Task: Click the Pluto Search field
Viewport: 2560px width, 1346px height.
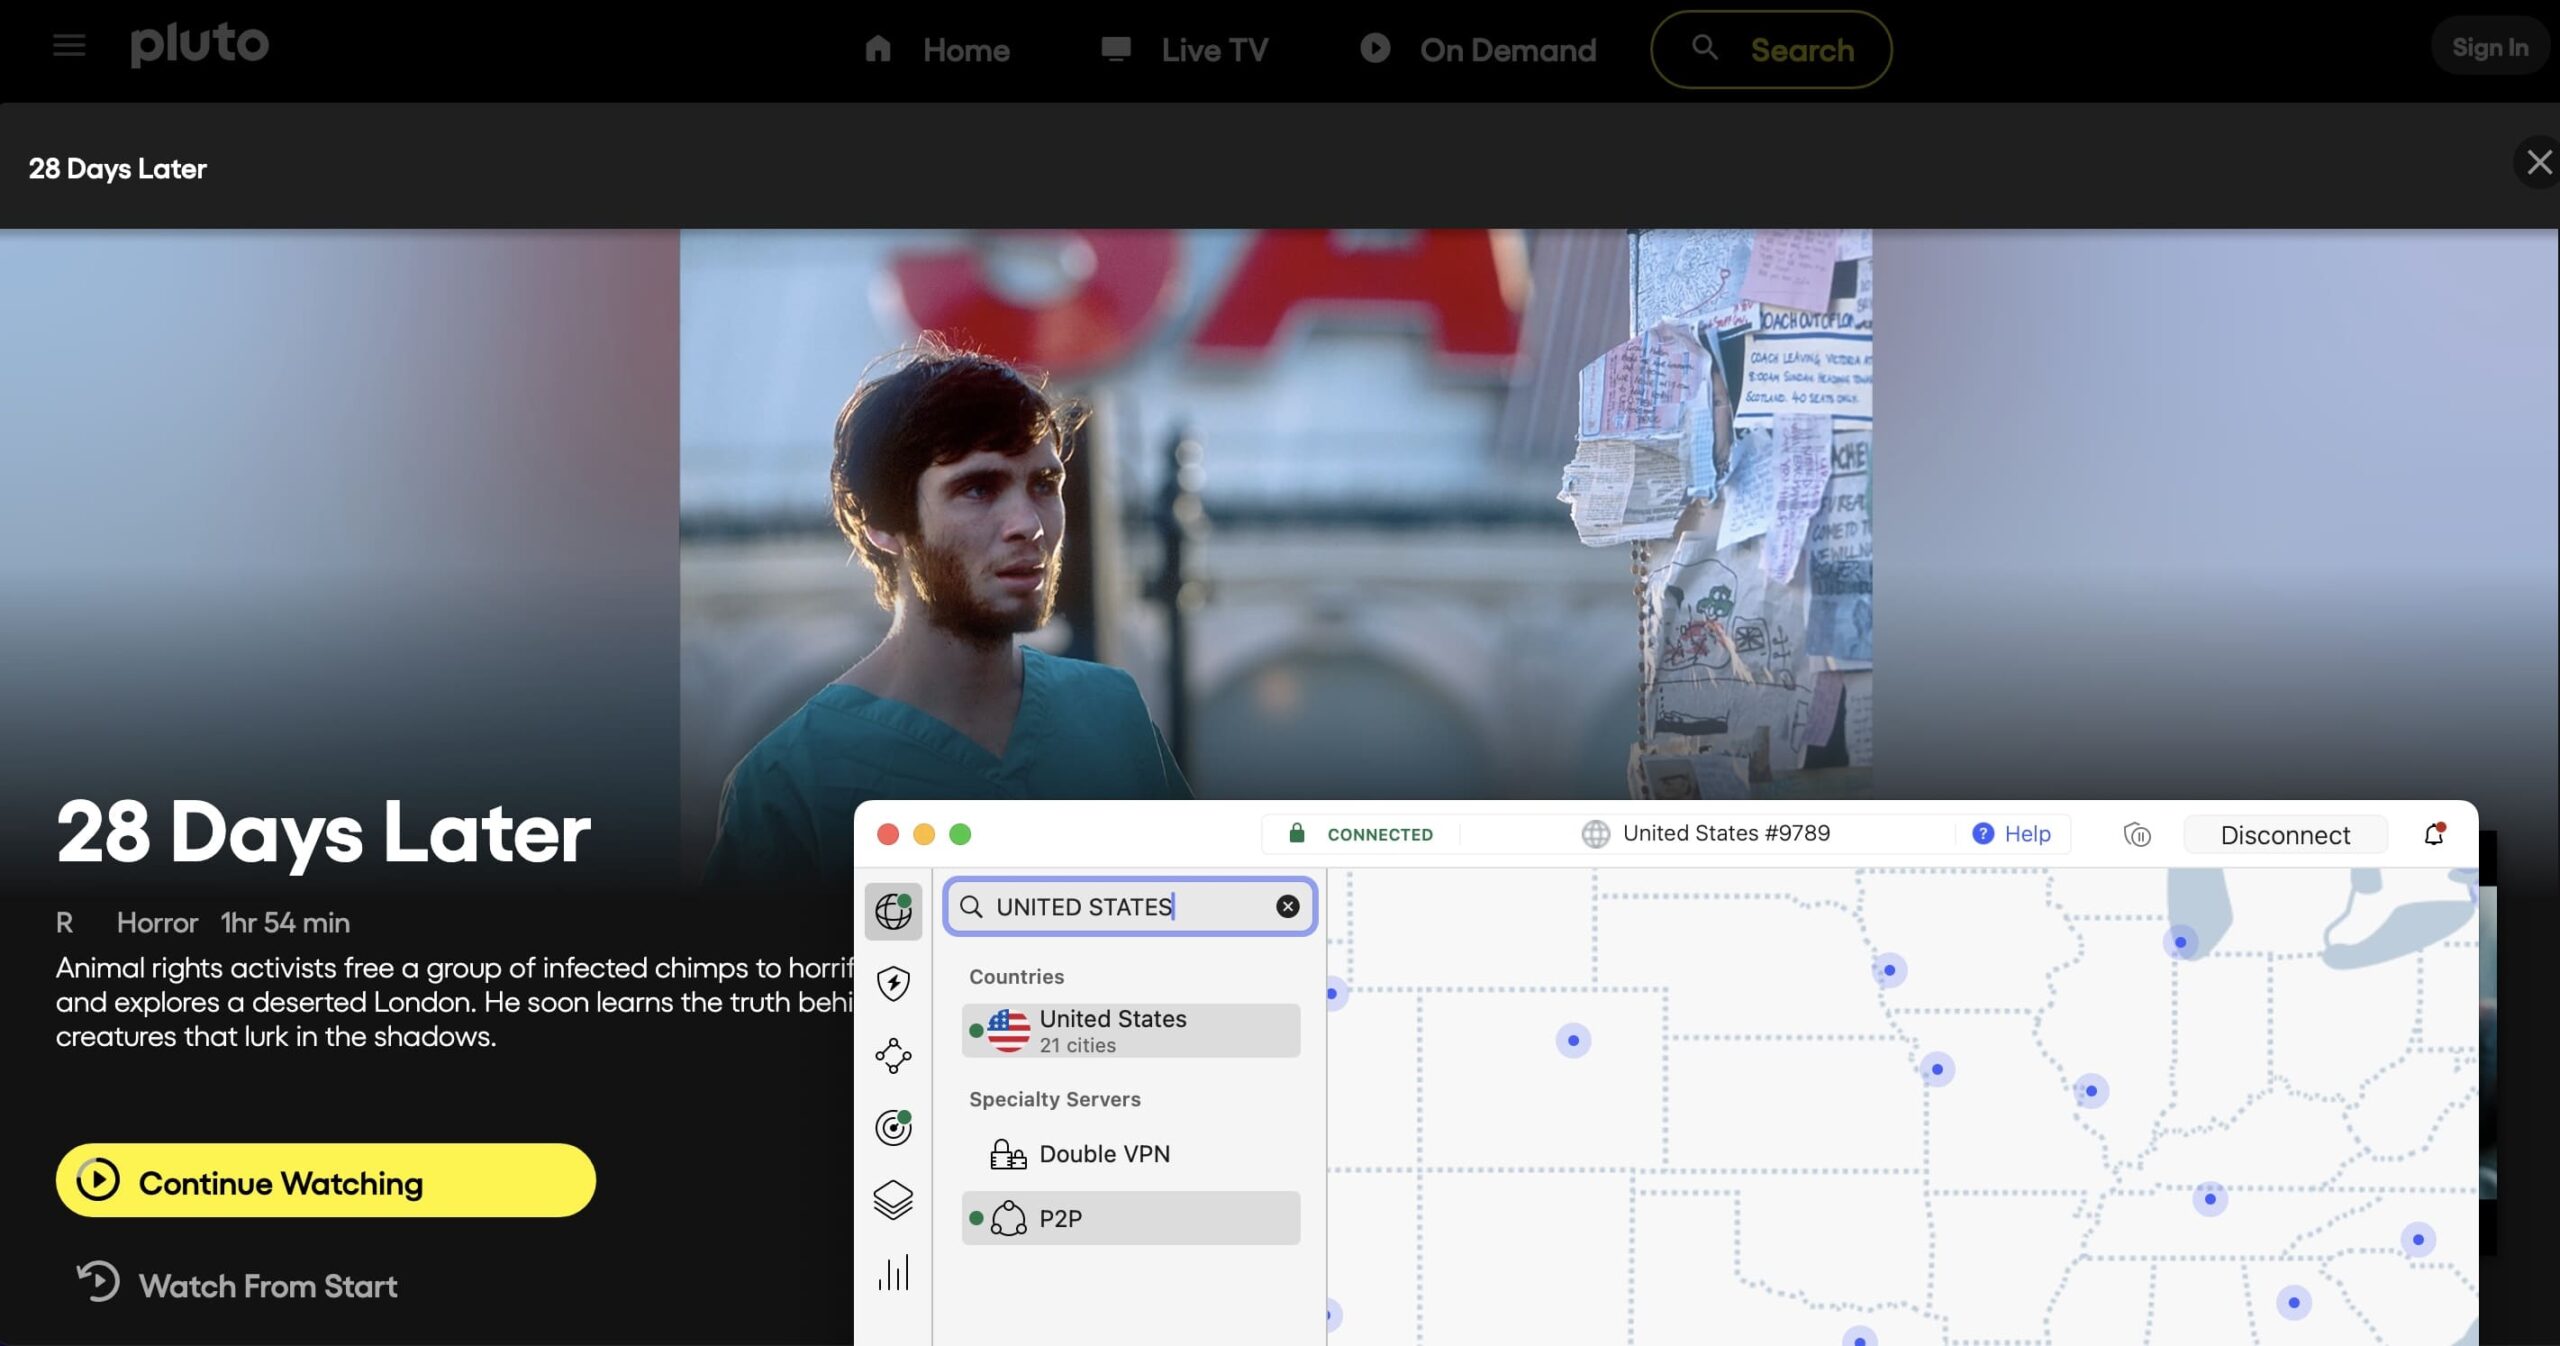Action: click(1770, 50)
